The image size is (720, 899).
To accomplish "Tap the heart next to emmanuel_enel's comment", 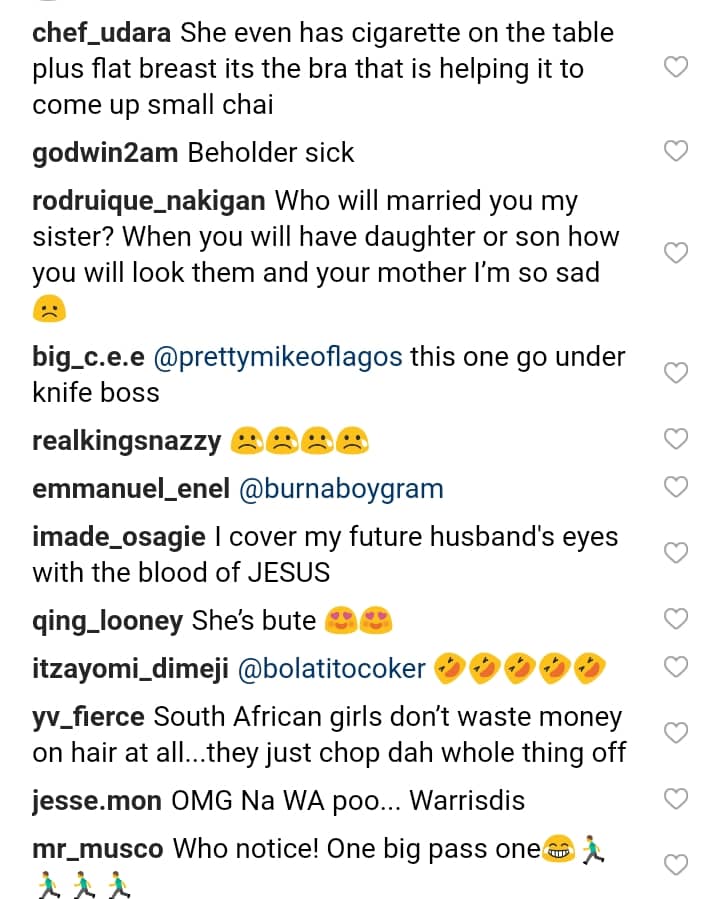I will [677, 487].
